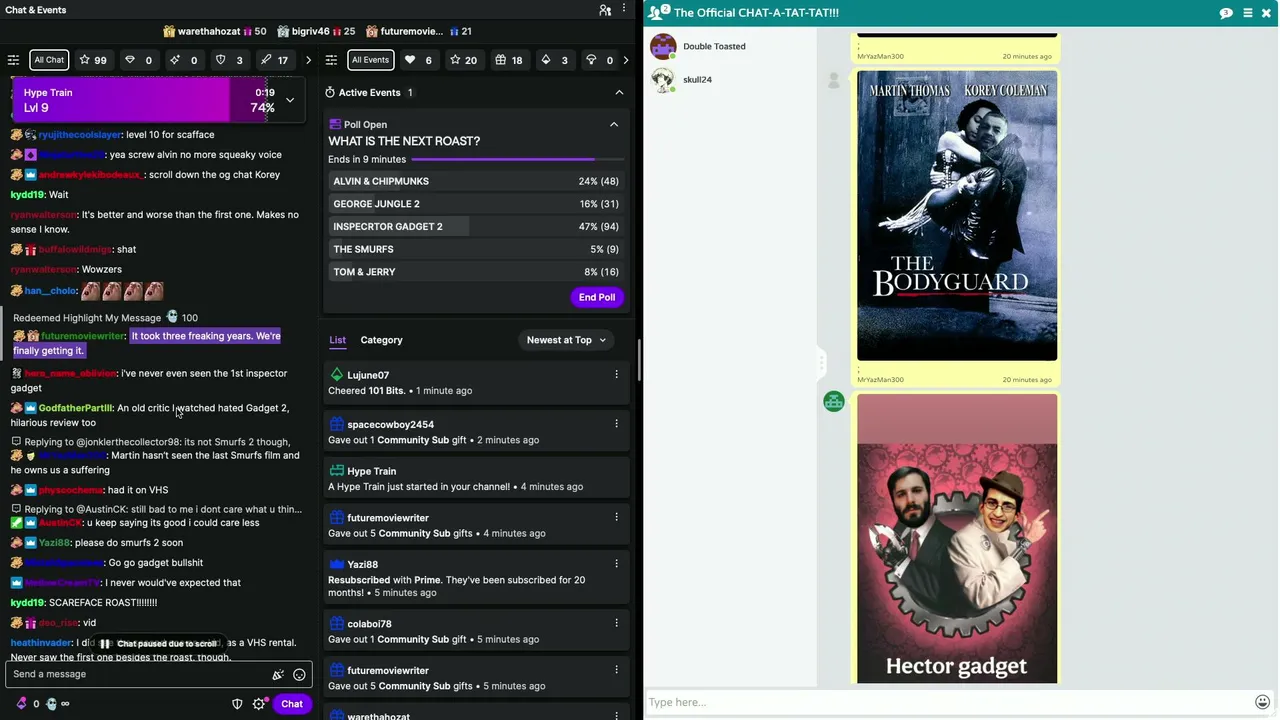Click skull24 user avatar
Screen dimensions: 1280x720
click(x=662, y=79)
